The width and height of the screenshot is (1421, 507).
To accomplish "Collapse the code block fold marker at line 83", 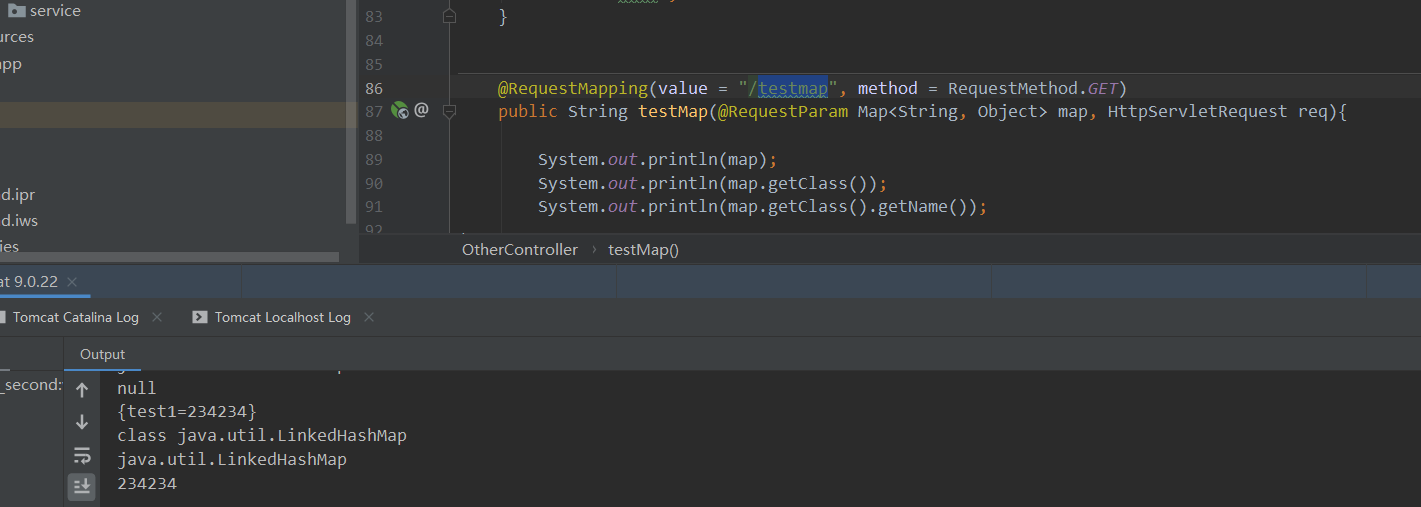I will [x=449, y=17].
